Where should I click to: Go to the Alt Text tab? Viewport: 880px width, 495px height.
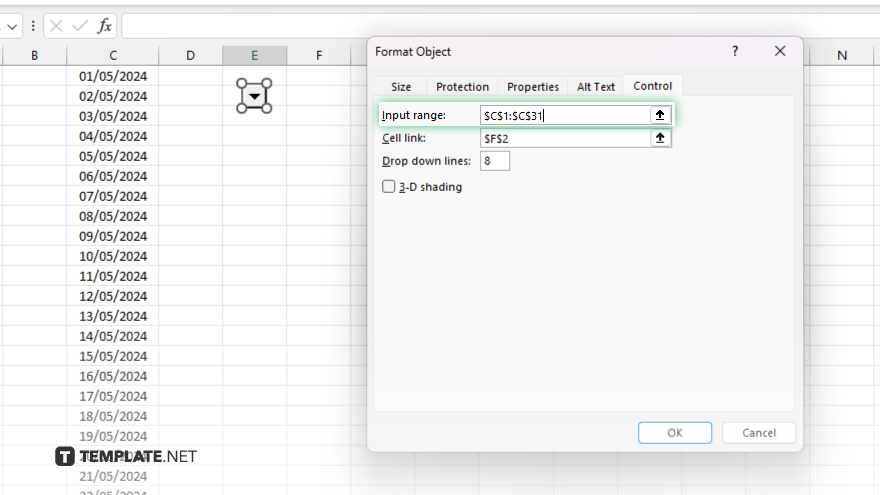[x=596, y=87]
